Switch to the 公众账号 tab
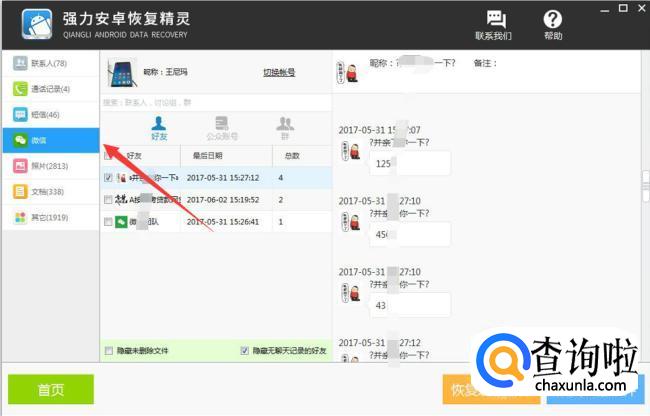The image size is (650, 416). click(222, 128)
